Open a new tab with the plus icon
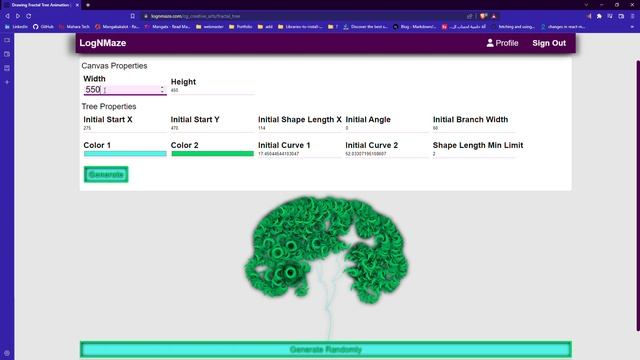Viewport: 640px width, 360px height. 88,5
